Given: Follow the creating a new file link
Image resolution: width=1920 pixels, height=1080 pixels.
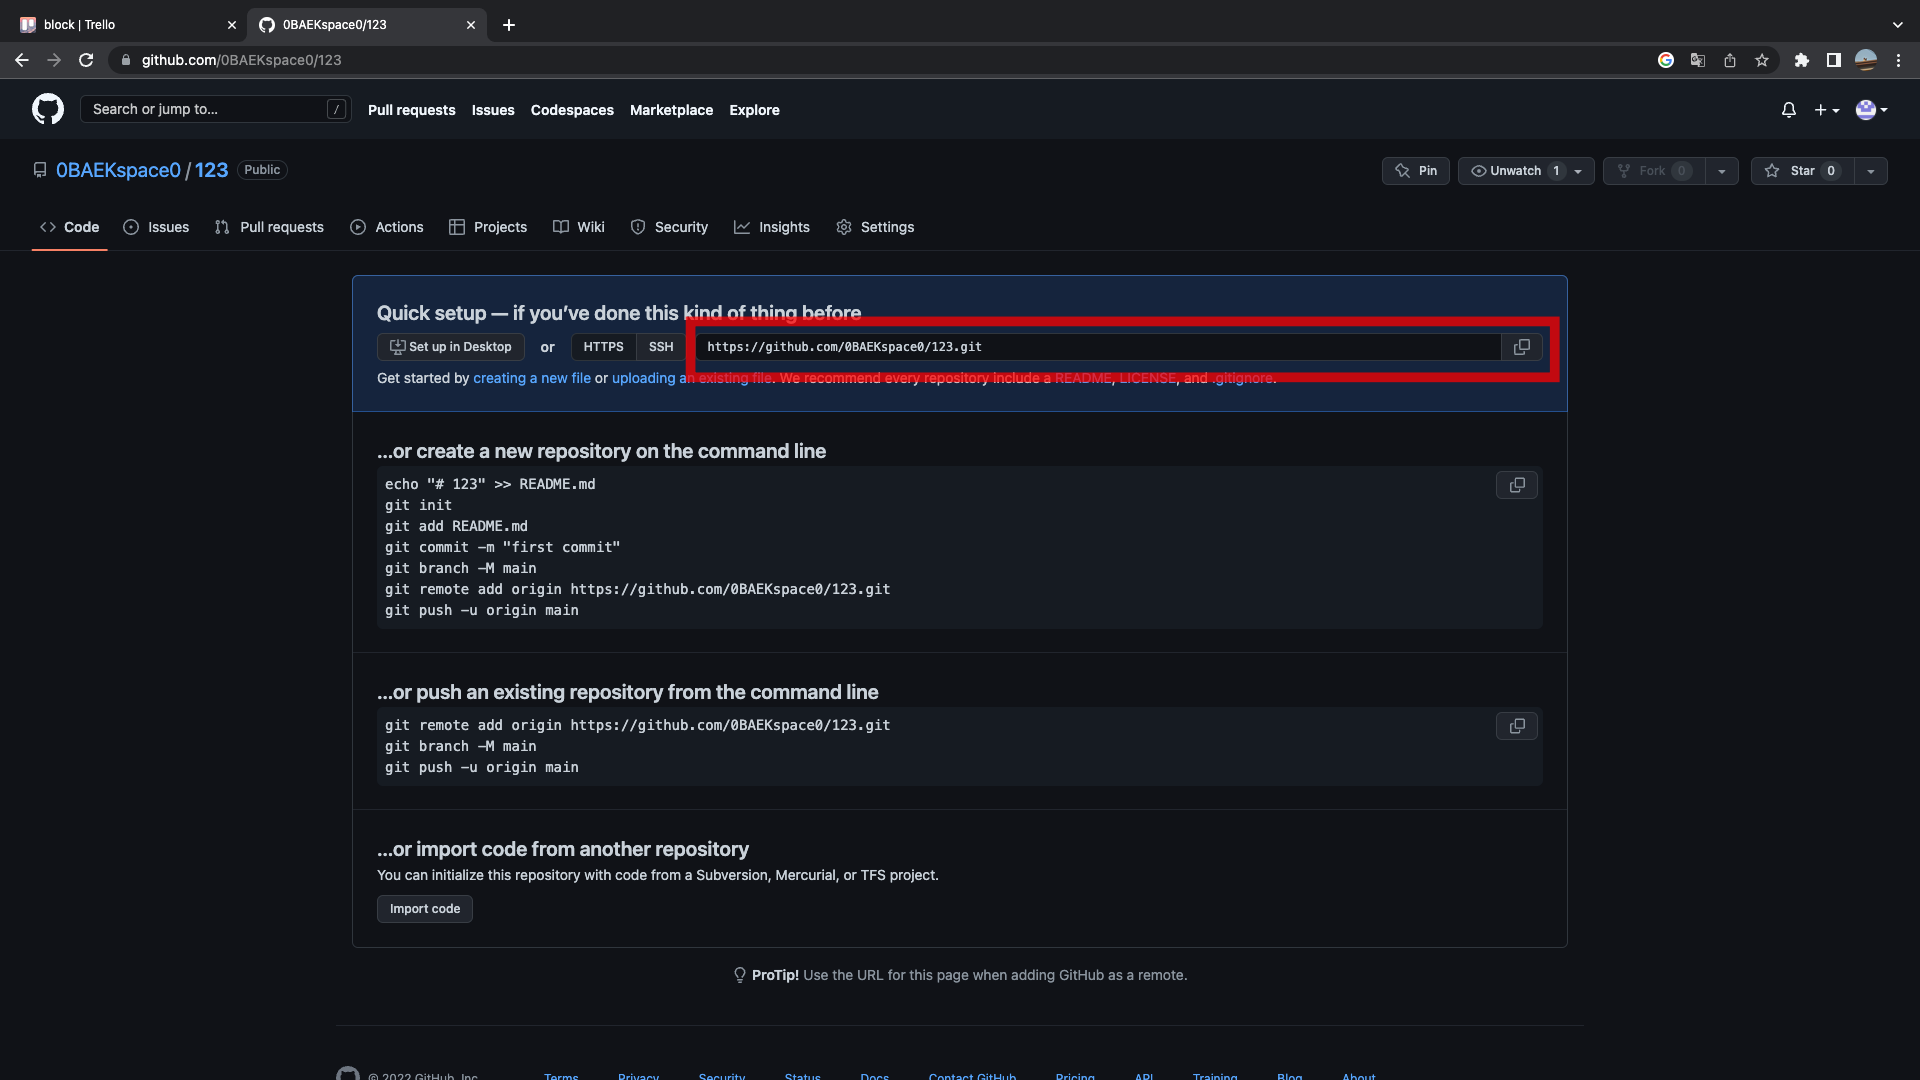Looking at the screenshot, I should 531,378.
